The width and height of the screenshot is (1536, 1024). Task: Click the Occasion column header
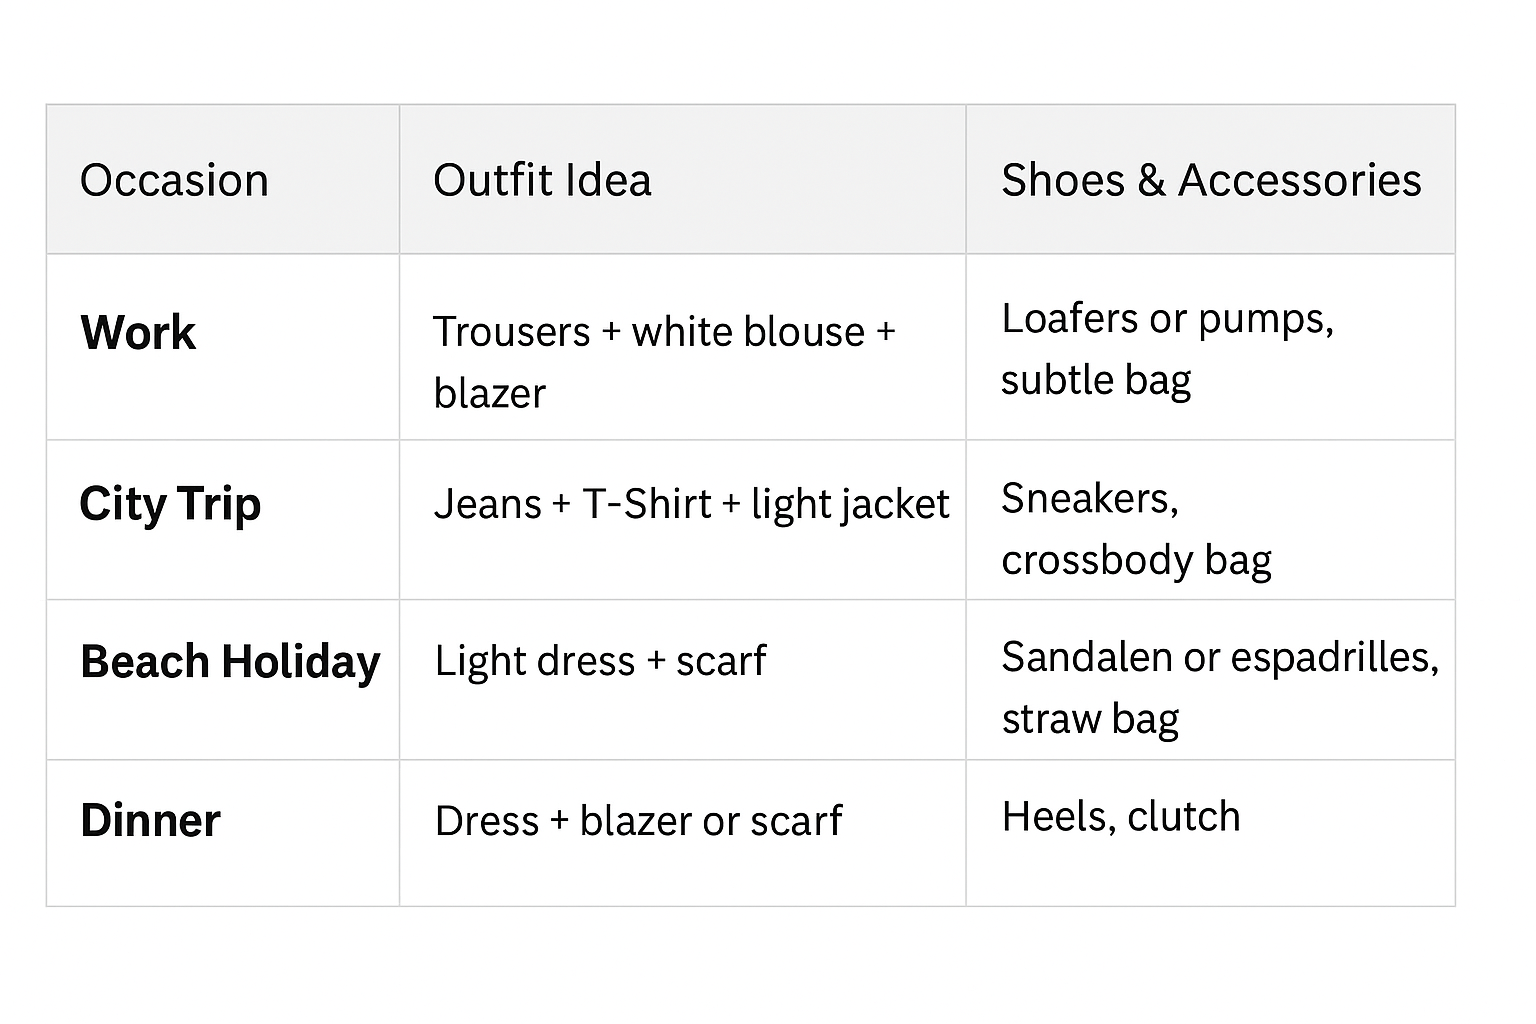(174, 181)
